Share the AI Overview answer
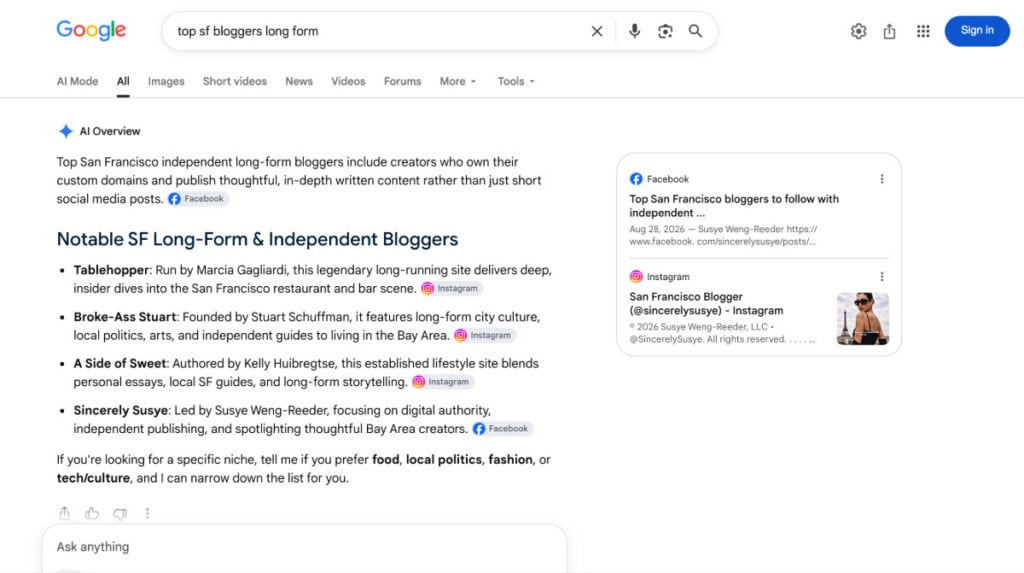 64,514
